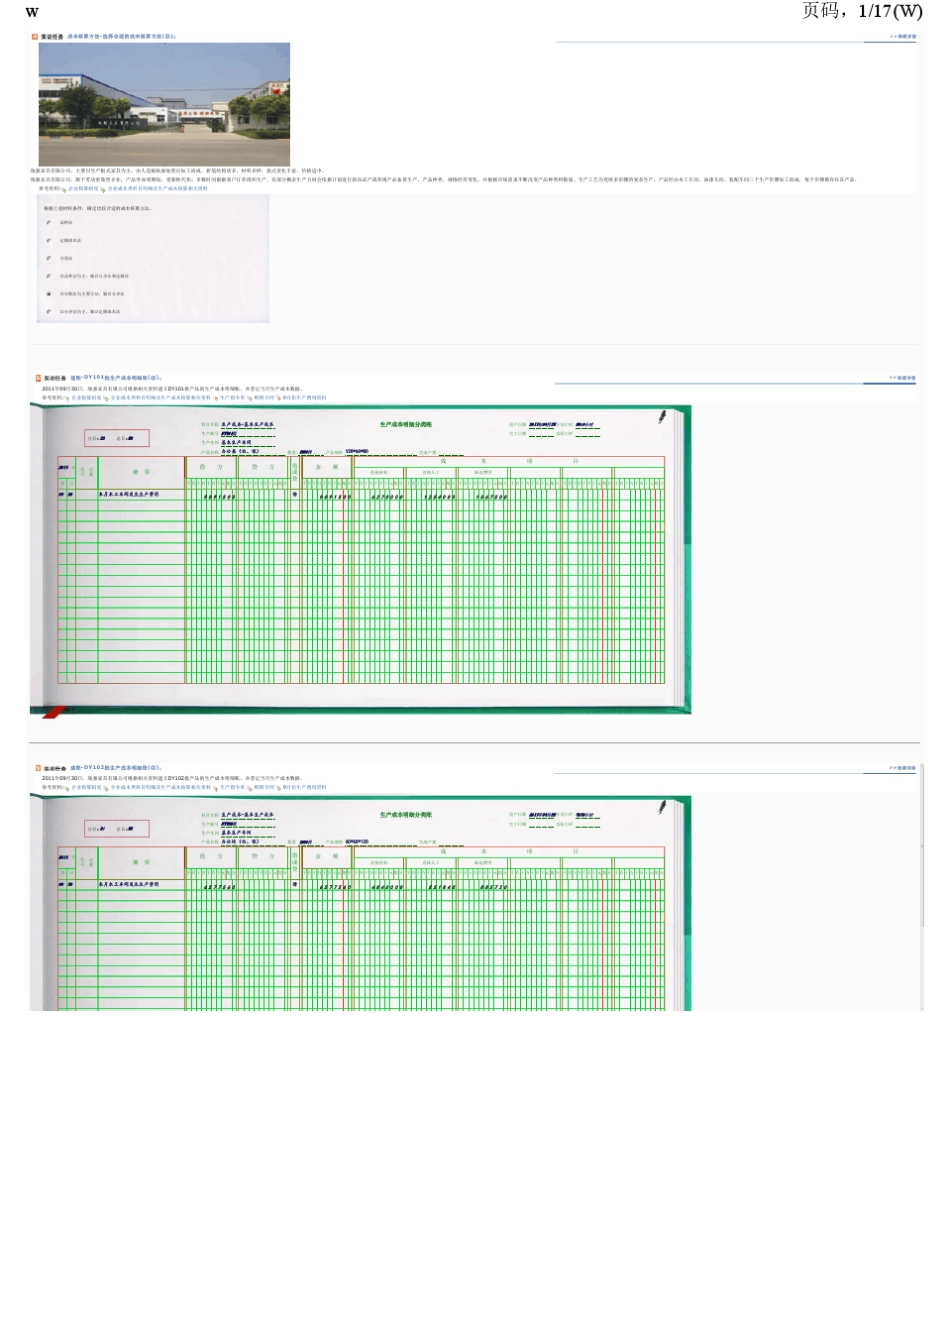Click the vertical scrollbar at right of DY102 section
The height and width of the screenshot is (1344, 950).
922,885
